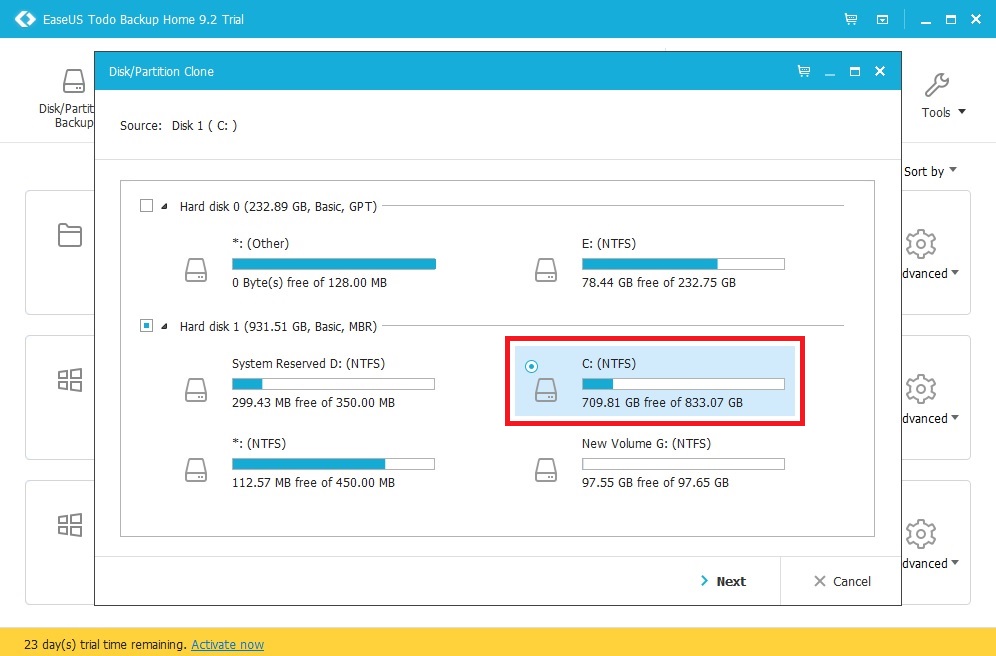This screenshot has width=996, height=656.
Task: Click the 'C: (NTFS)' partition label
Action: pos(609,364)
